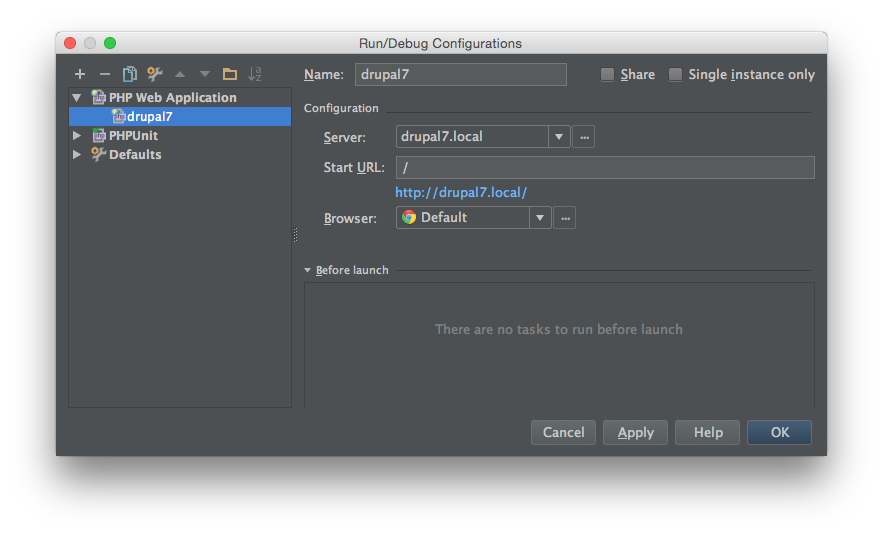Open server settings ellipsis button
This screenshot has height=536, width=883.
coord(584,137)
